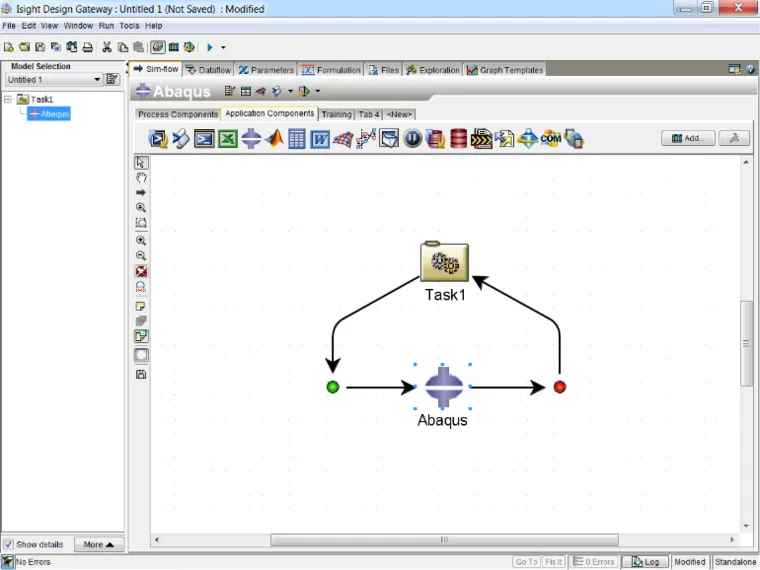Select the Pause component icon

pos(412,139)
